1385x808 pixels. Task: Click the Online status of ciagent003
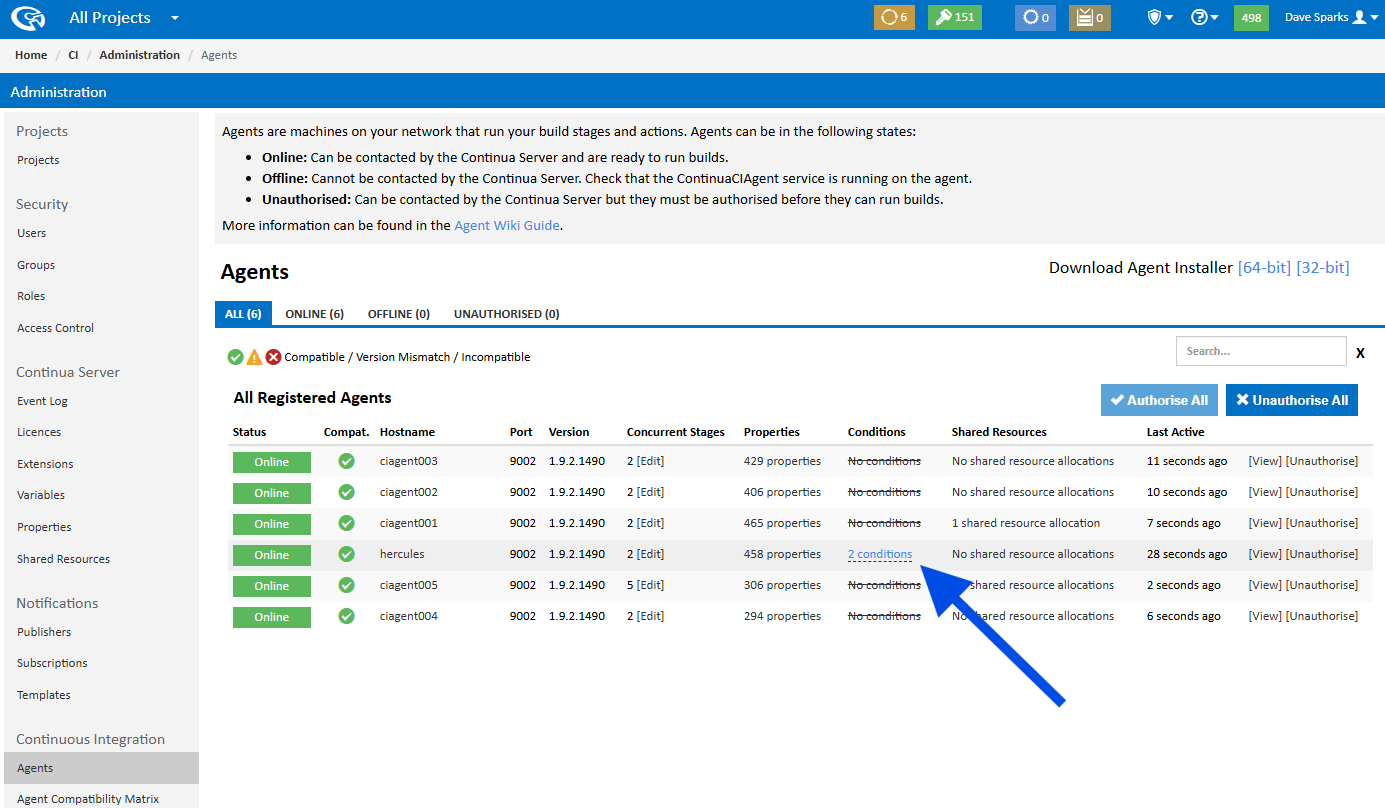coord(272,462)
